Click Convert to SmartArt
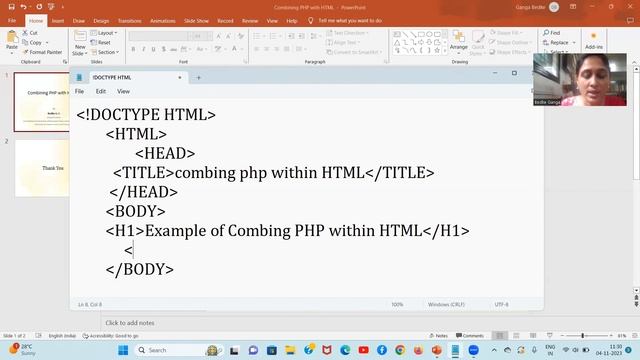The height and width of the screenshot is (360, 640). (x=354, y=52)
